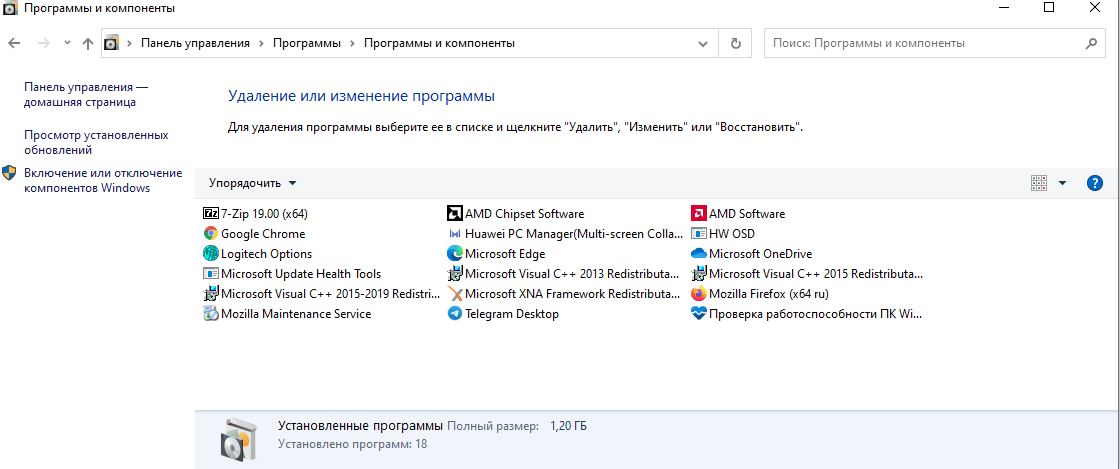This screenshot has width=1120, height=469.
Task: Go back with the left arrow
Action: pos(14,43)
